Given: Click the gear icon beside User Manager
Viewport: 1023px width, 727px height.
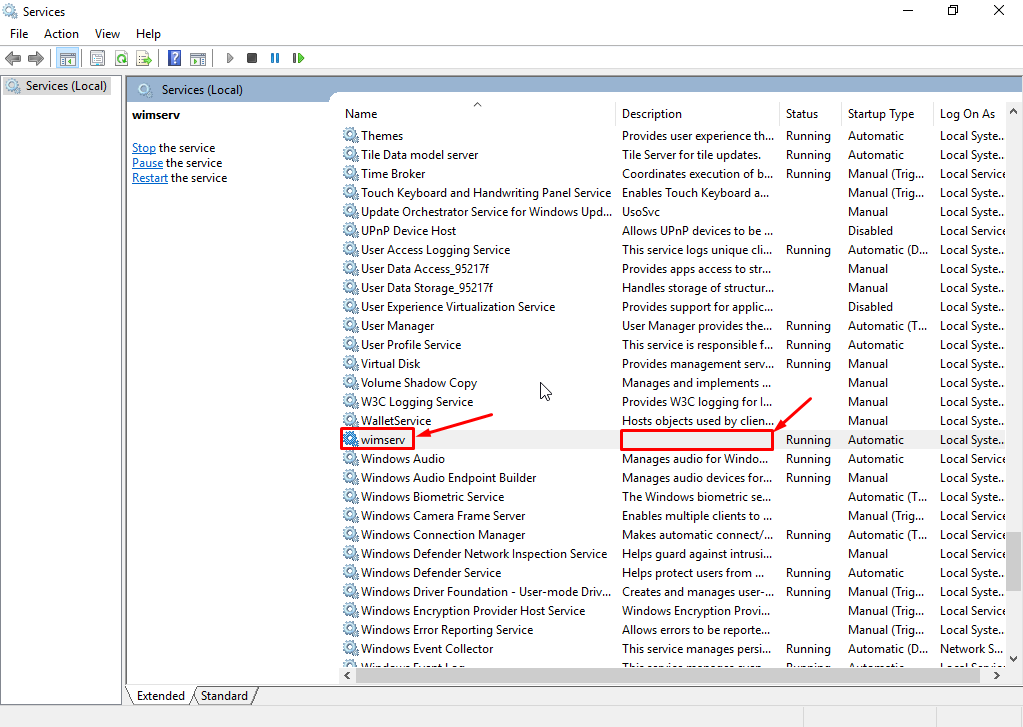Looking at the screenshot, I should [x=351, y=325].
